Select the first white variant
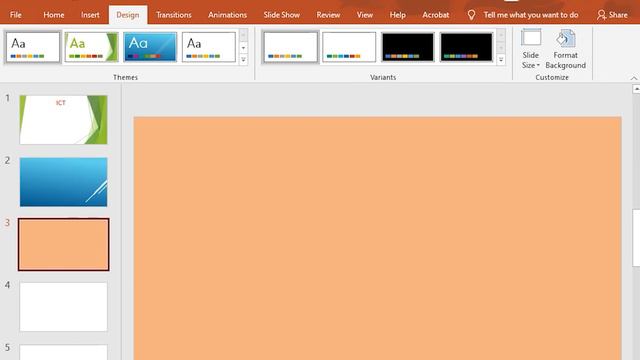640x360 pixels. pyautogui.click(x=290, y=47)
